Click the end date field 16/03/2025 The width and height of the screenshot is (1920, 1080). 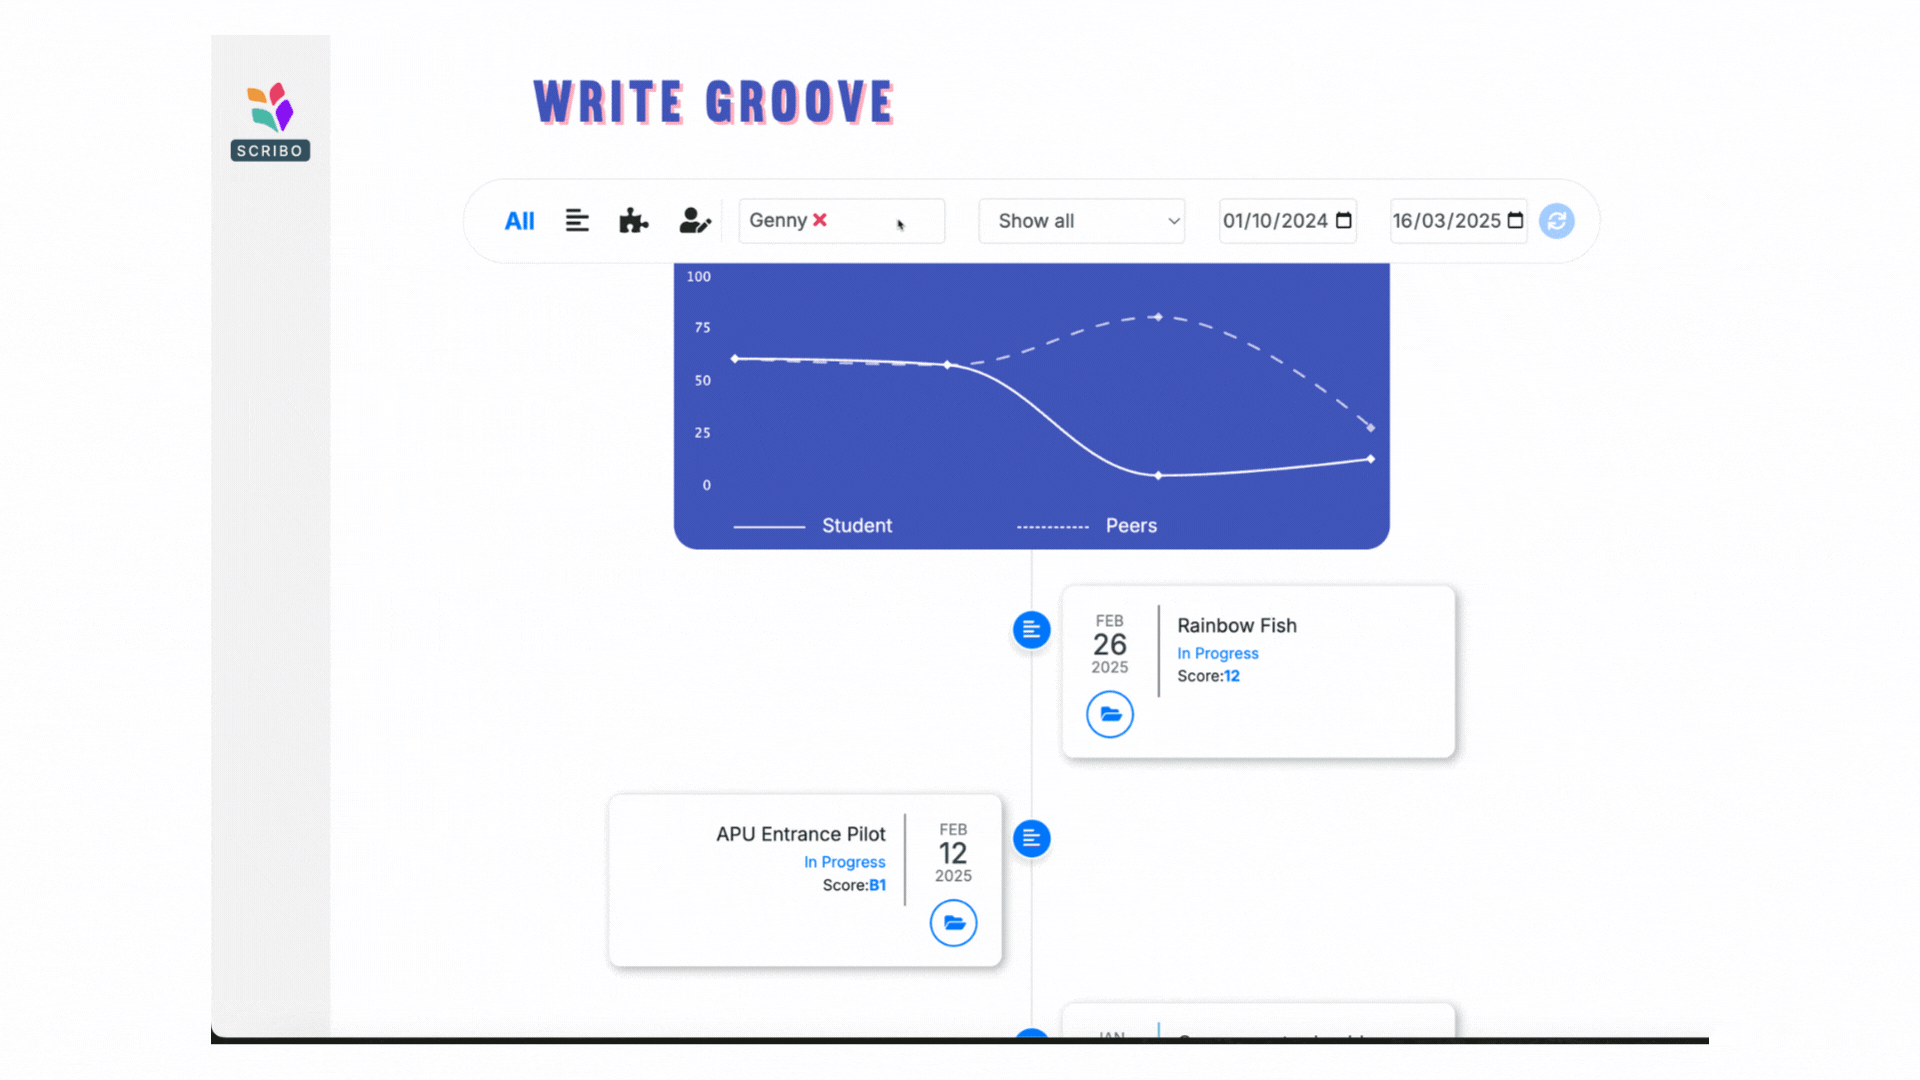pos(1458,221)
